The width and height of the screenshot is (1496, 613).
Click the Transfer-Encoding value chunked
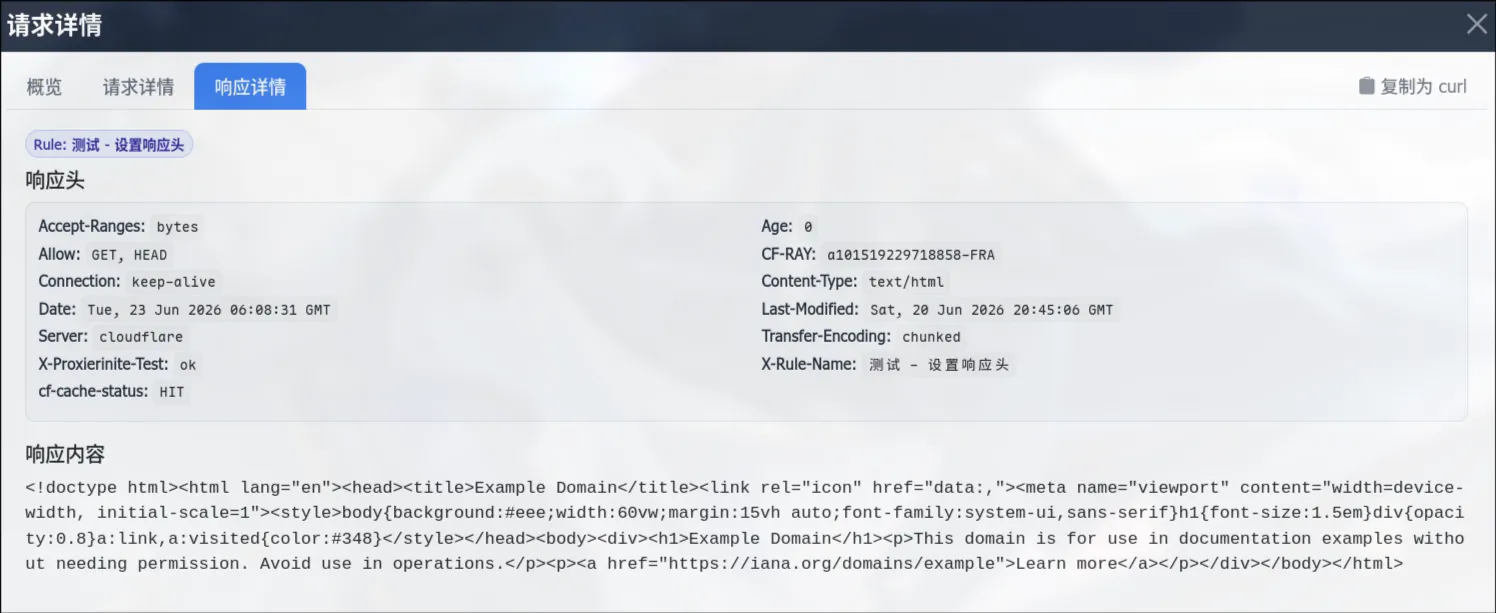[x=932, y=337]
